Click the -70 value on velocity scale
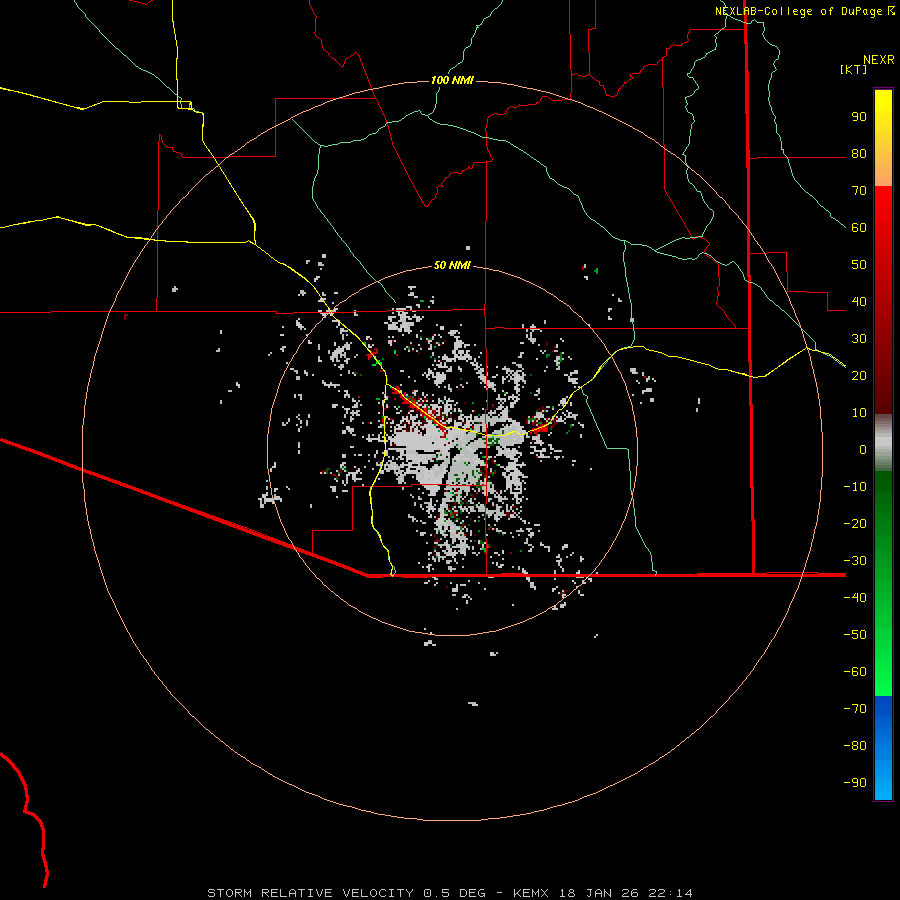 point(855,709)
